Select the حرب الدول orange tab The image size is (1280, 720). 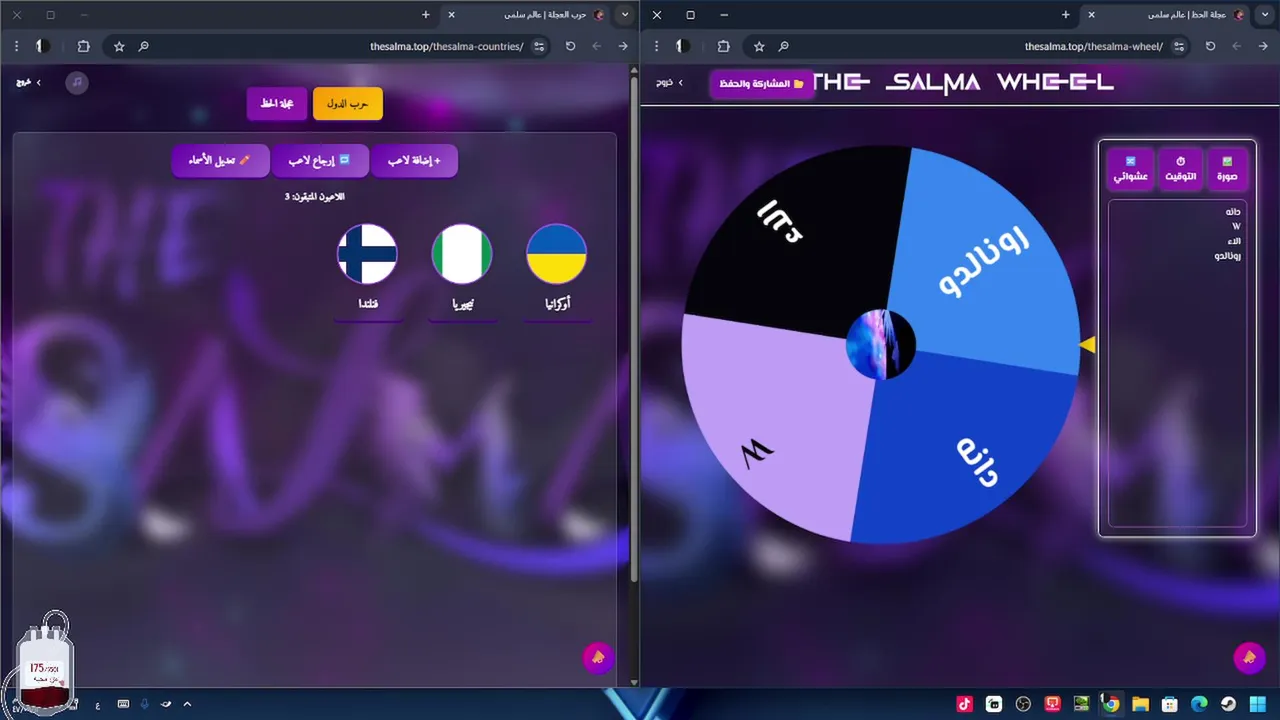pyautogui.click(x=348, y=104)
